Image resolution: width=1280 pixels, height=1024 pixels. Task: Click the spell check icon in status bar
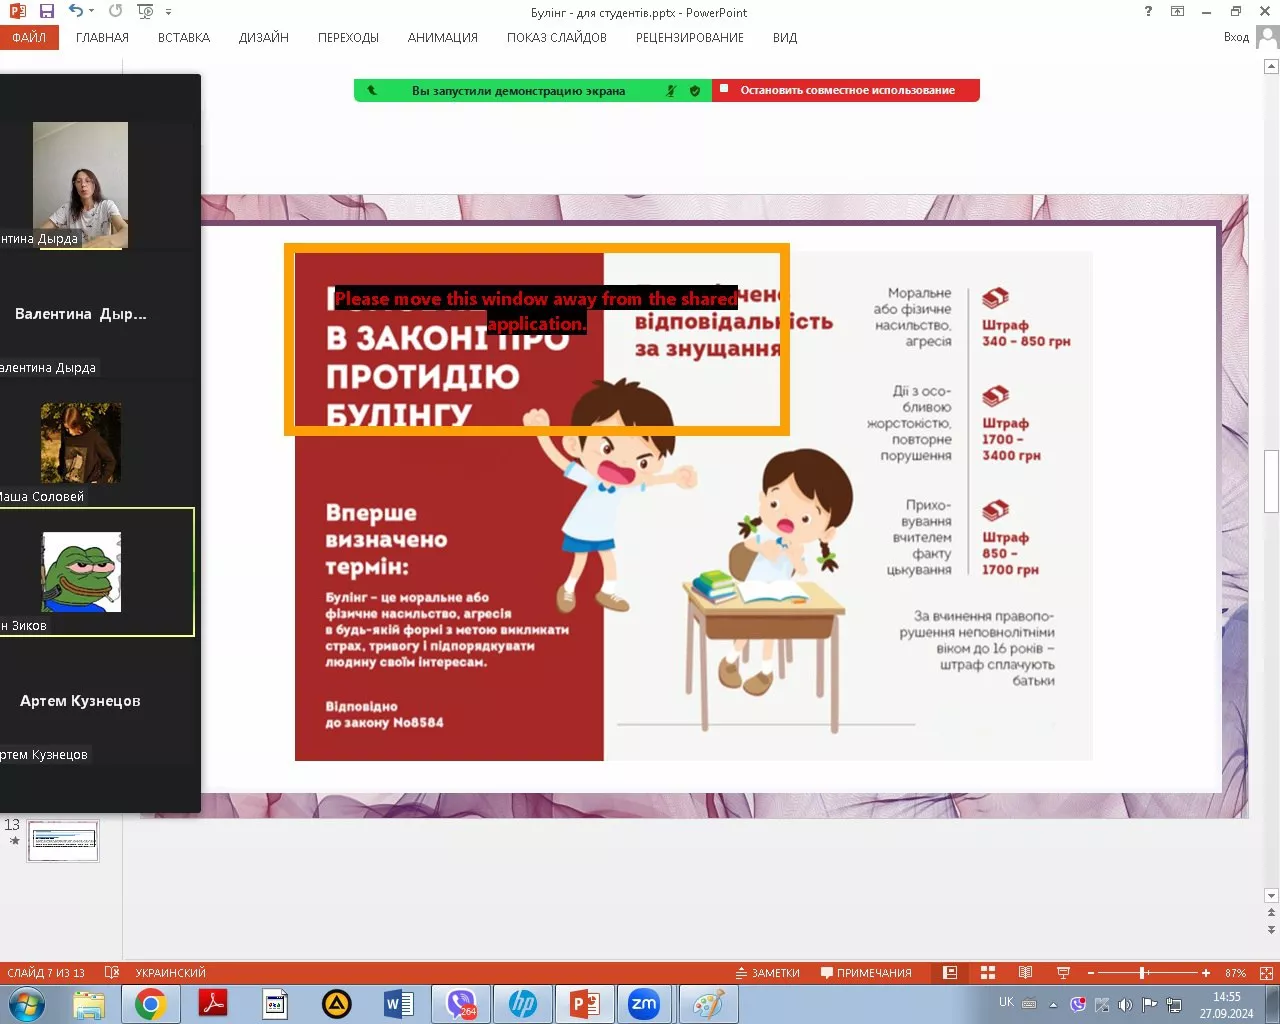click(x=112, y=973)
